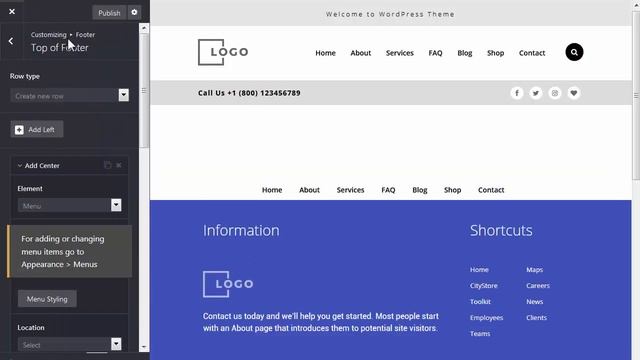Image resolution: width=640 pixels, height=360 pixels.
Task: Click the Call Us phone number text
Action: tap(249, 93)
